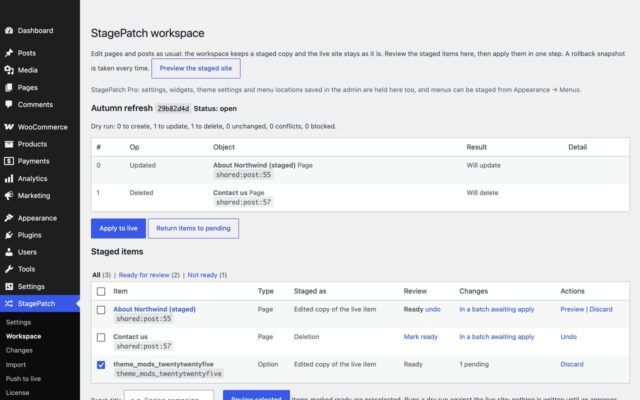The width and height of the screenshot is (640, 400).
Task: Click shared:post:55 code in dry run table
Action: (243, 175)
